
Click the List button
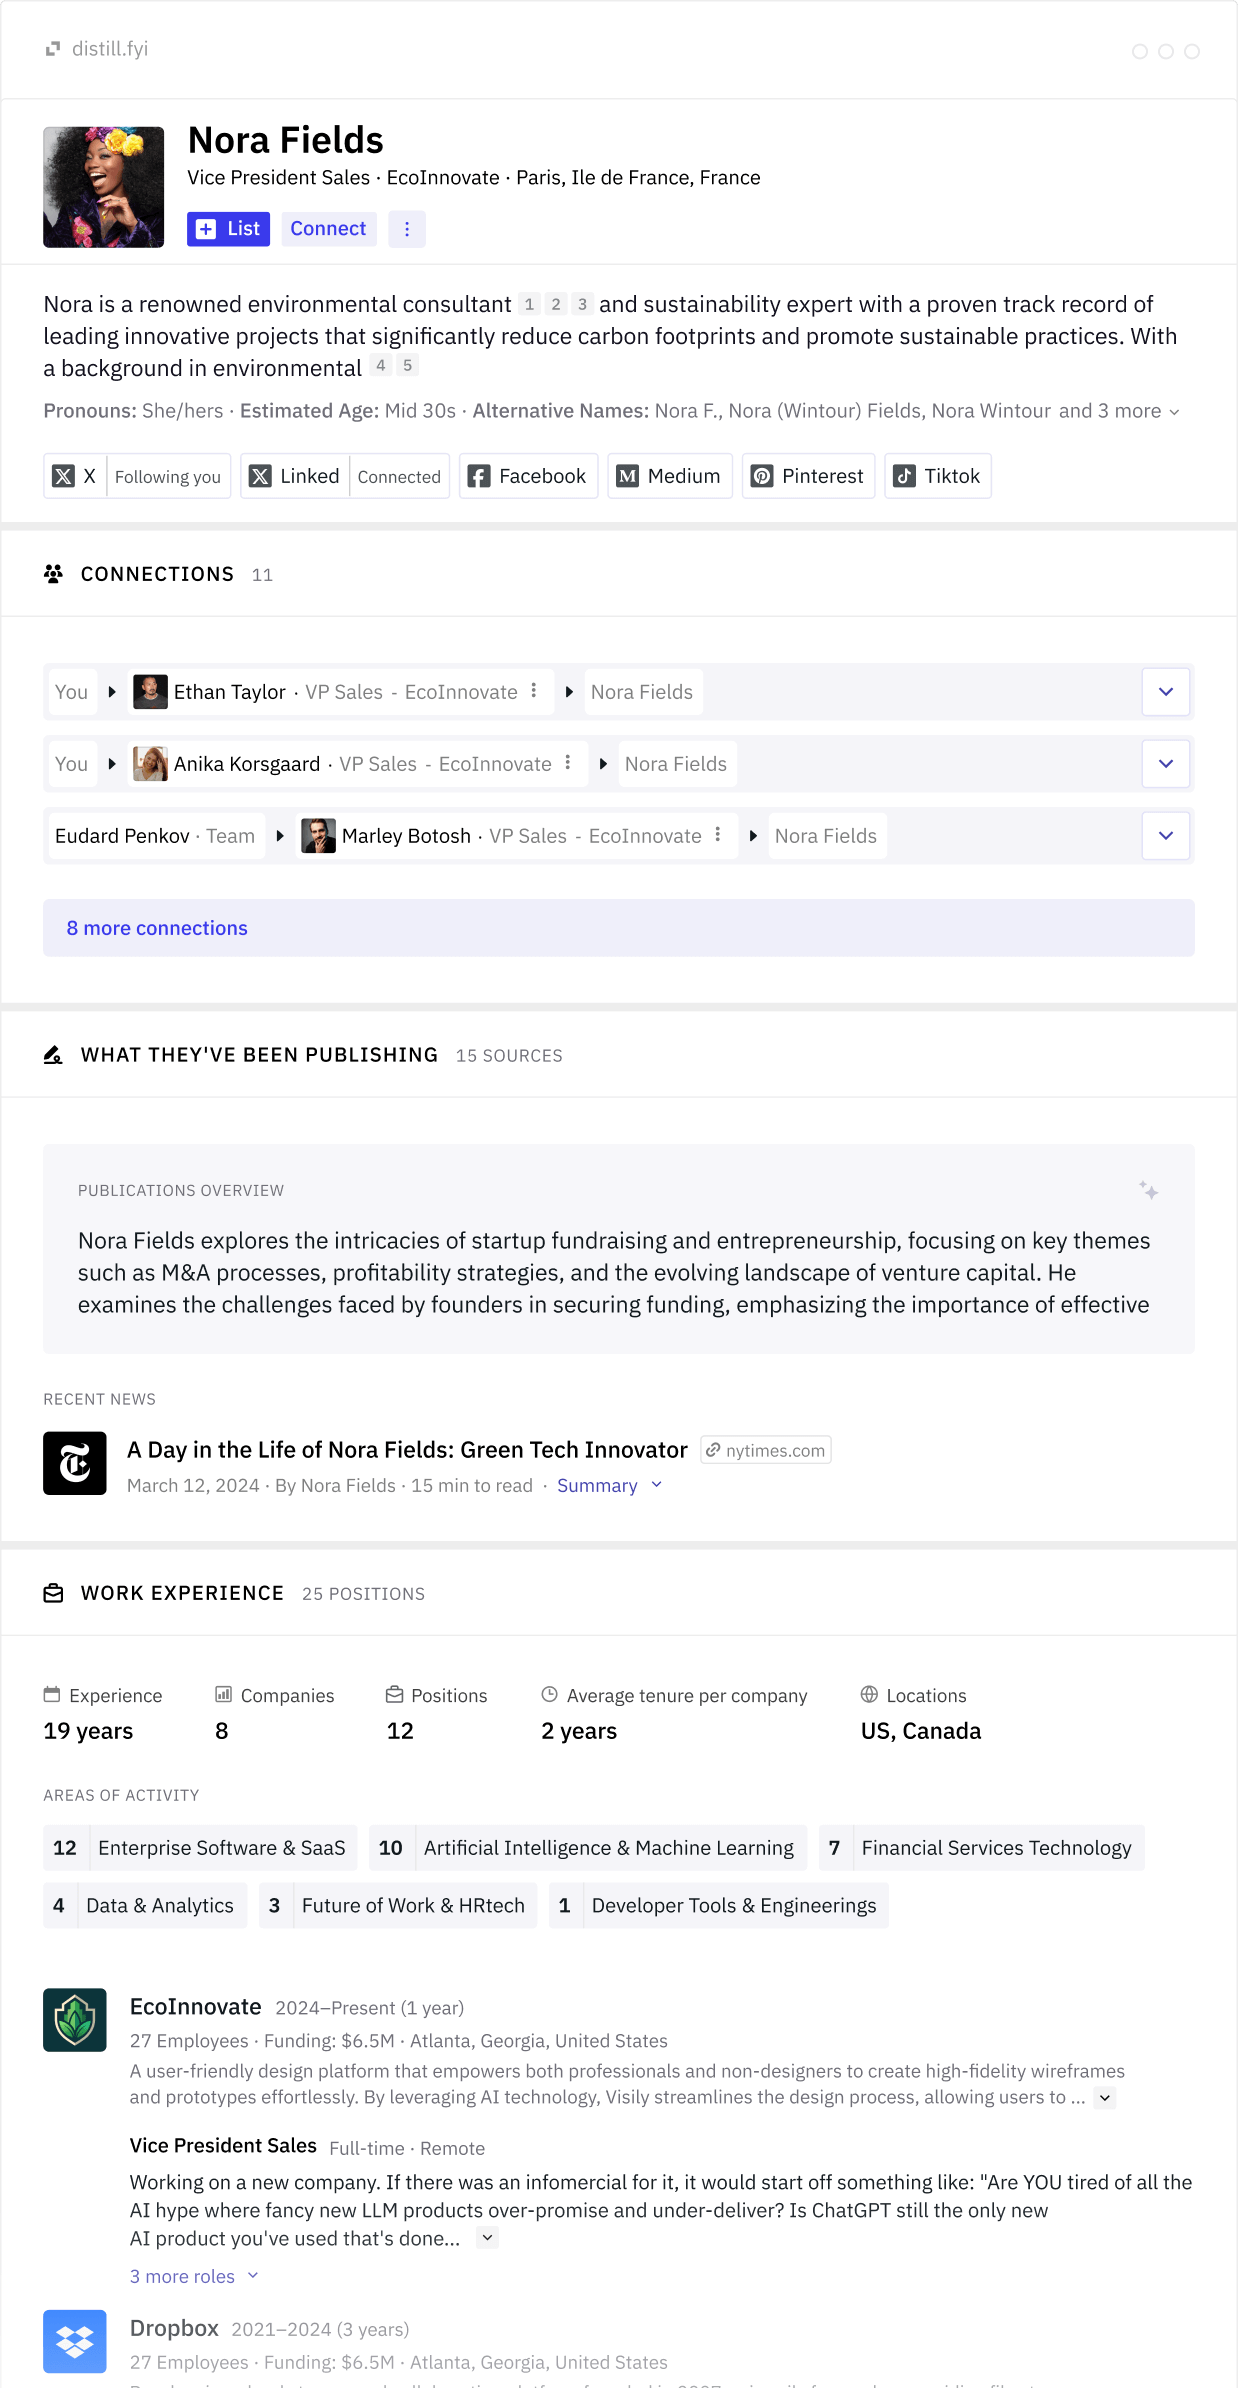(228, 229)
